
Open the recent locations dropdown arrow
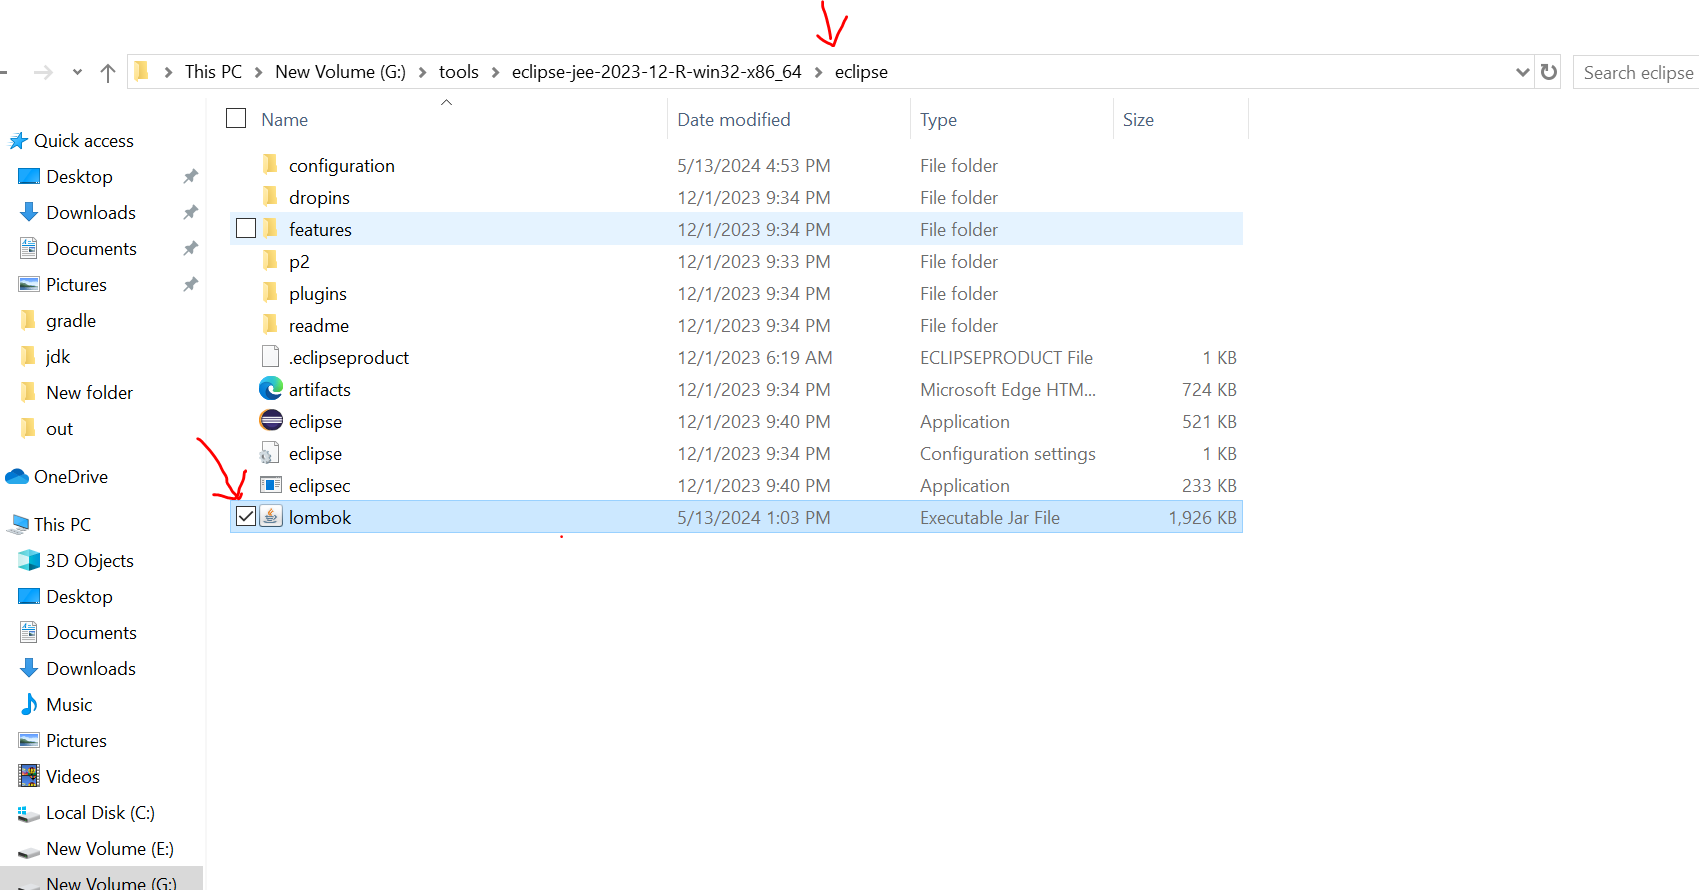click(x=77, y=72)
